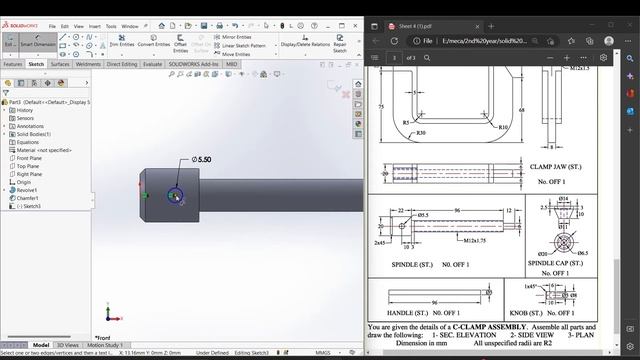Viewport: 640px width, 360px height.
Task: Open the Motion Study 1 tab
Action: point(105,345)
